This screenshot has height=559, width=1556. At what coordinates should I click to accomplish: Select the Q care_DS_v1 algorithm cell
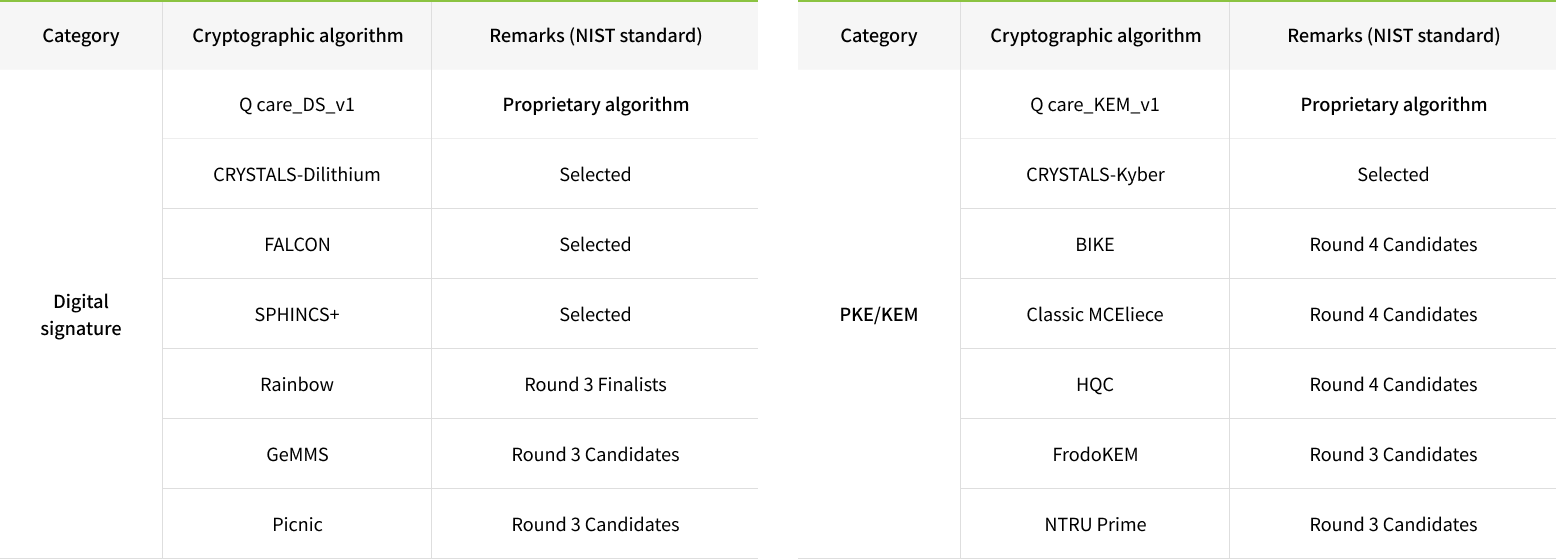coord(297,104)
